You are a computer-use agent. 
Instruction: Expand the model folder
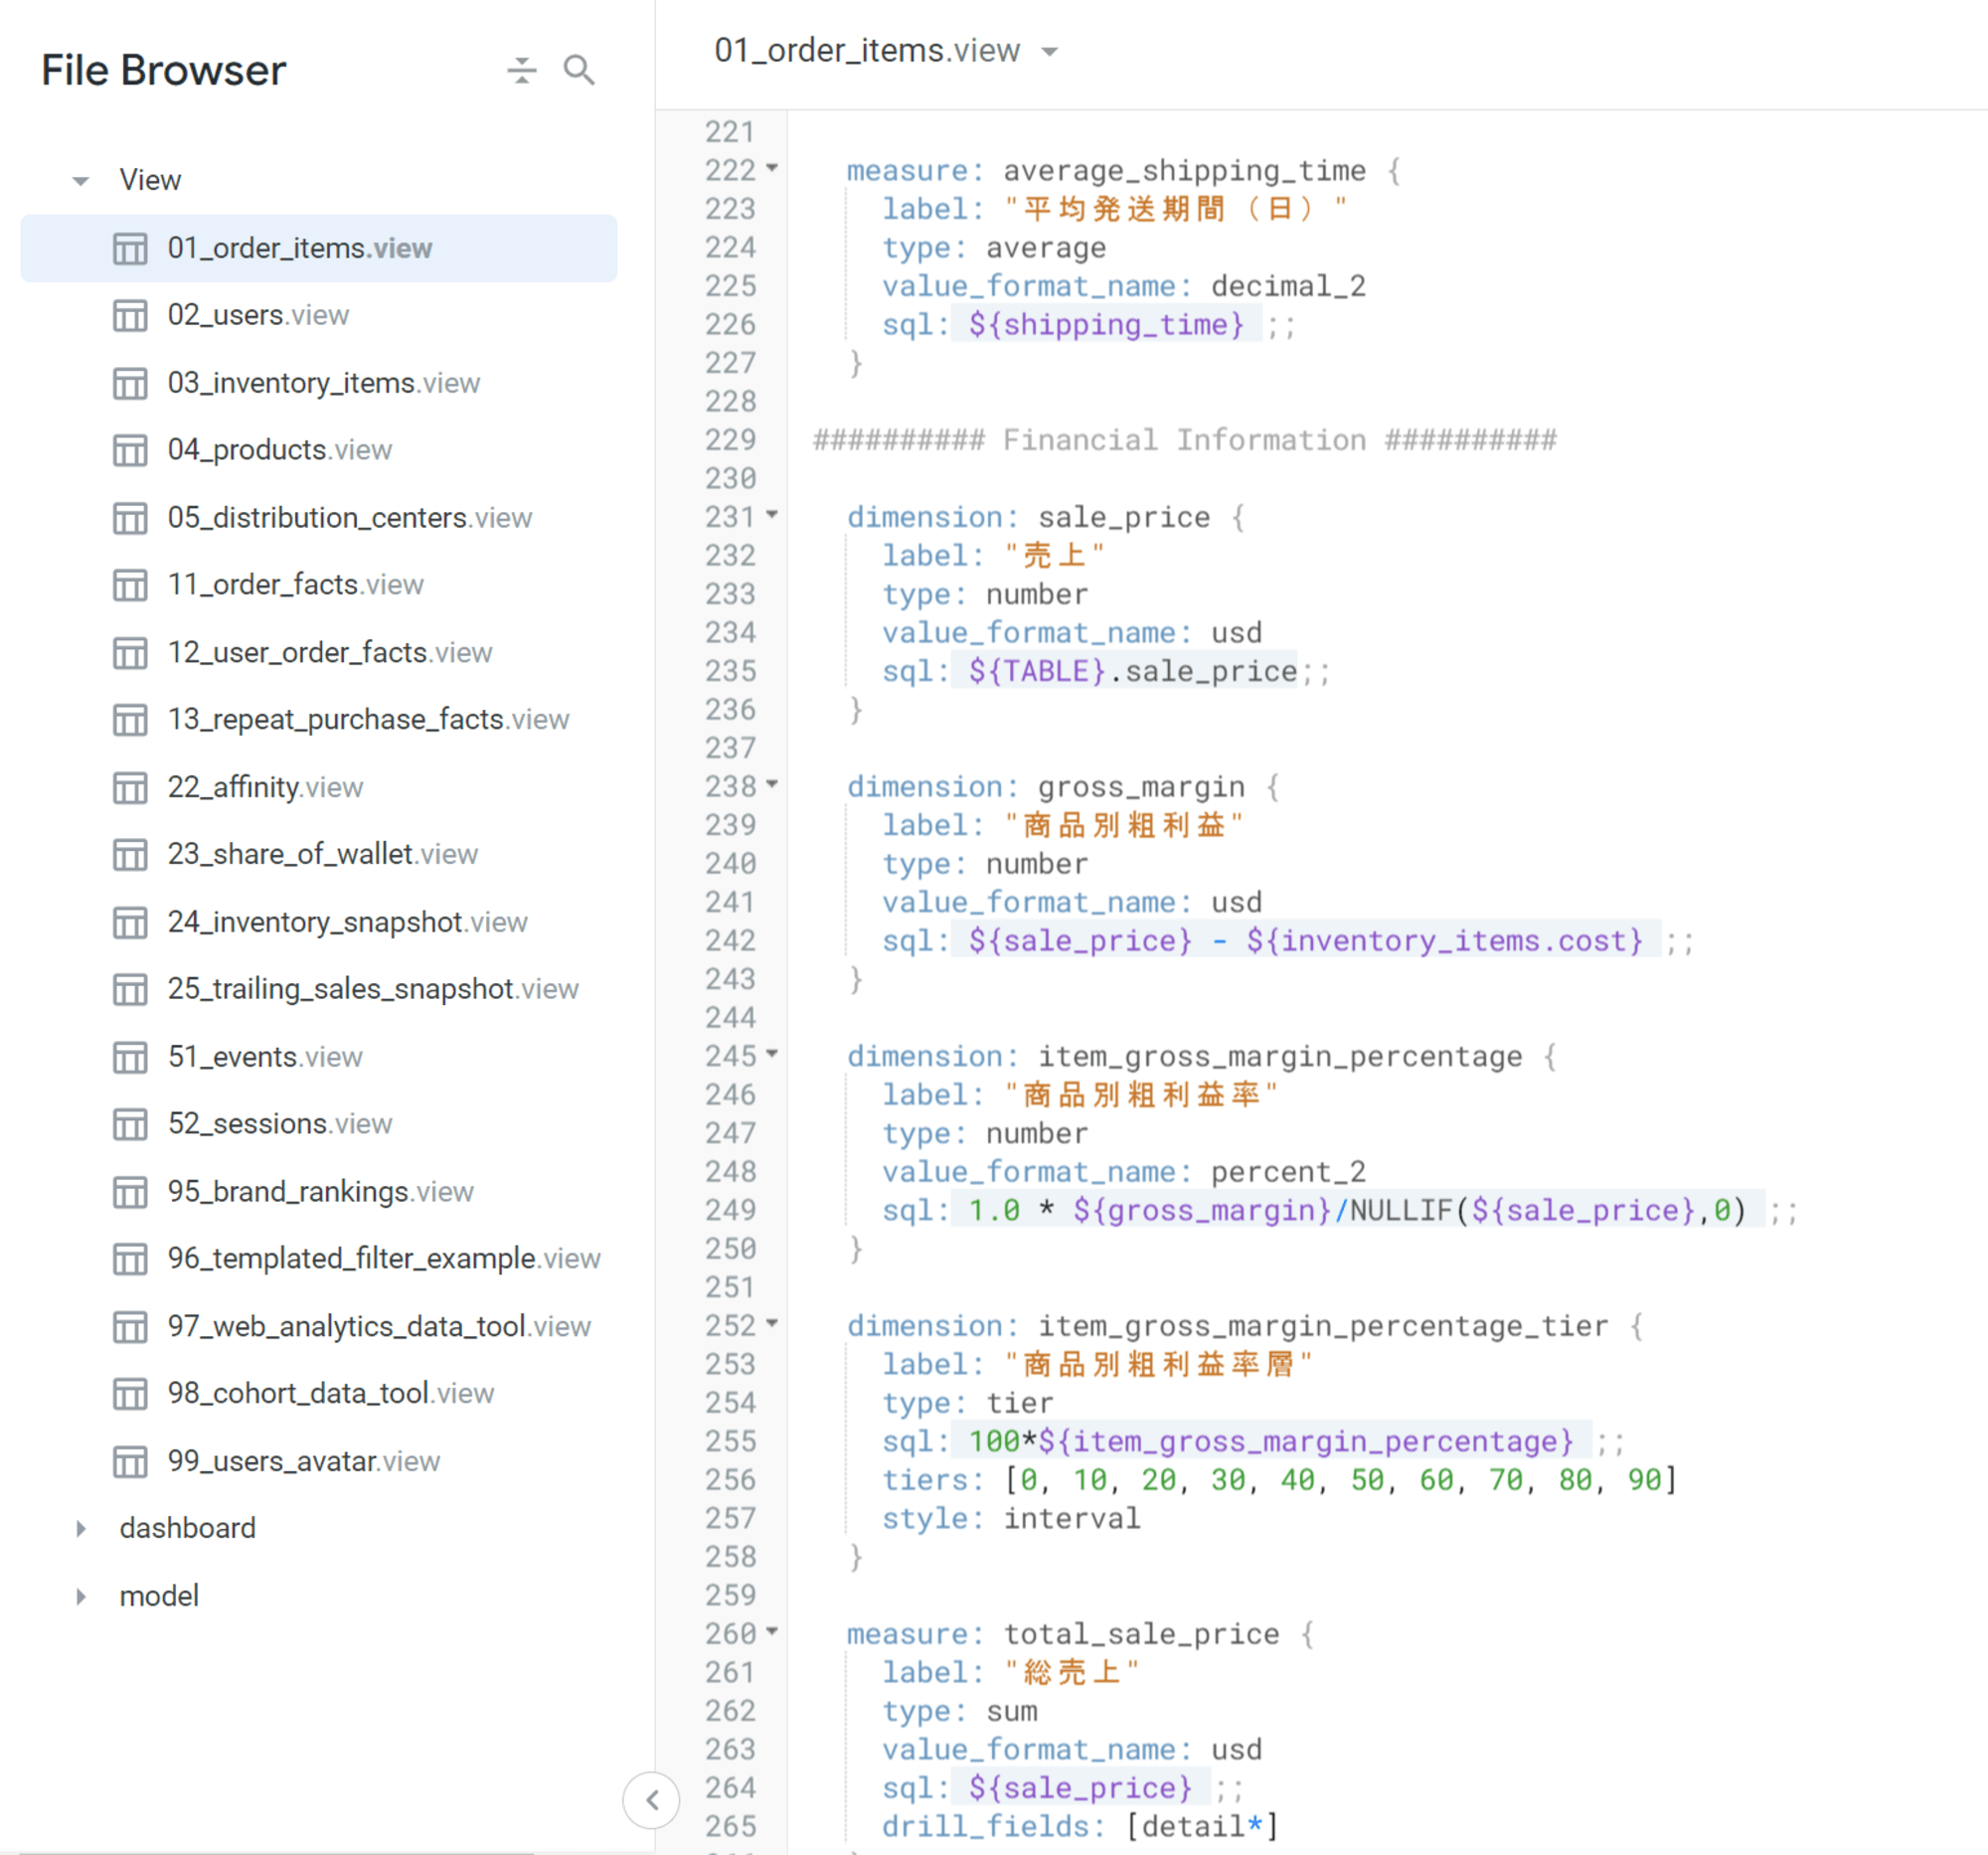tap(81, 1596)
